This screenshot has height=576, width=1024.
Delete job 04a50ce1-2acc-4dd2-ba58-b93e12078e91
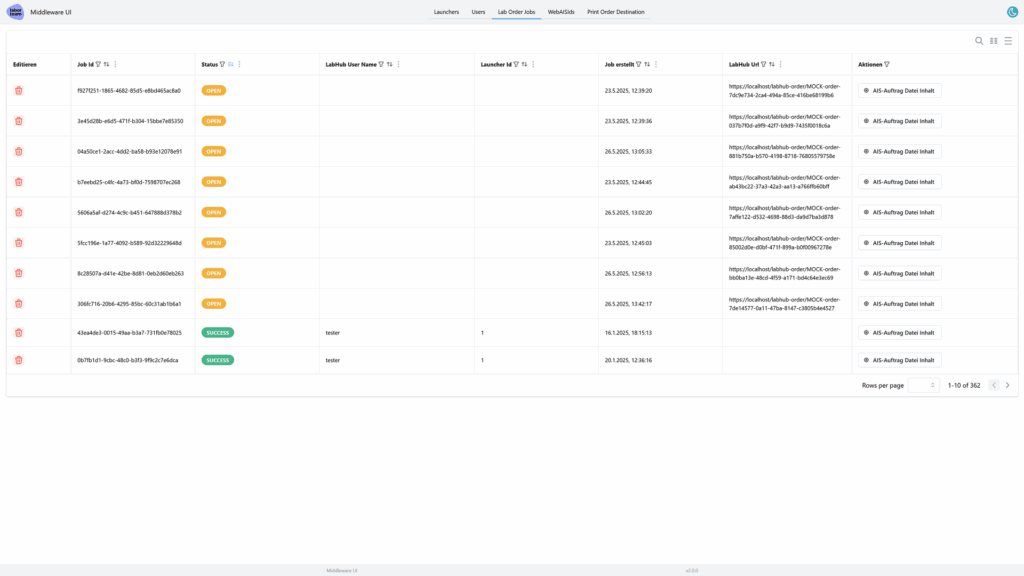click(19, 152)
